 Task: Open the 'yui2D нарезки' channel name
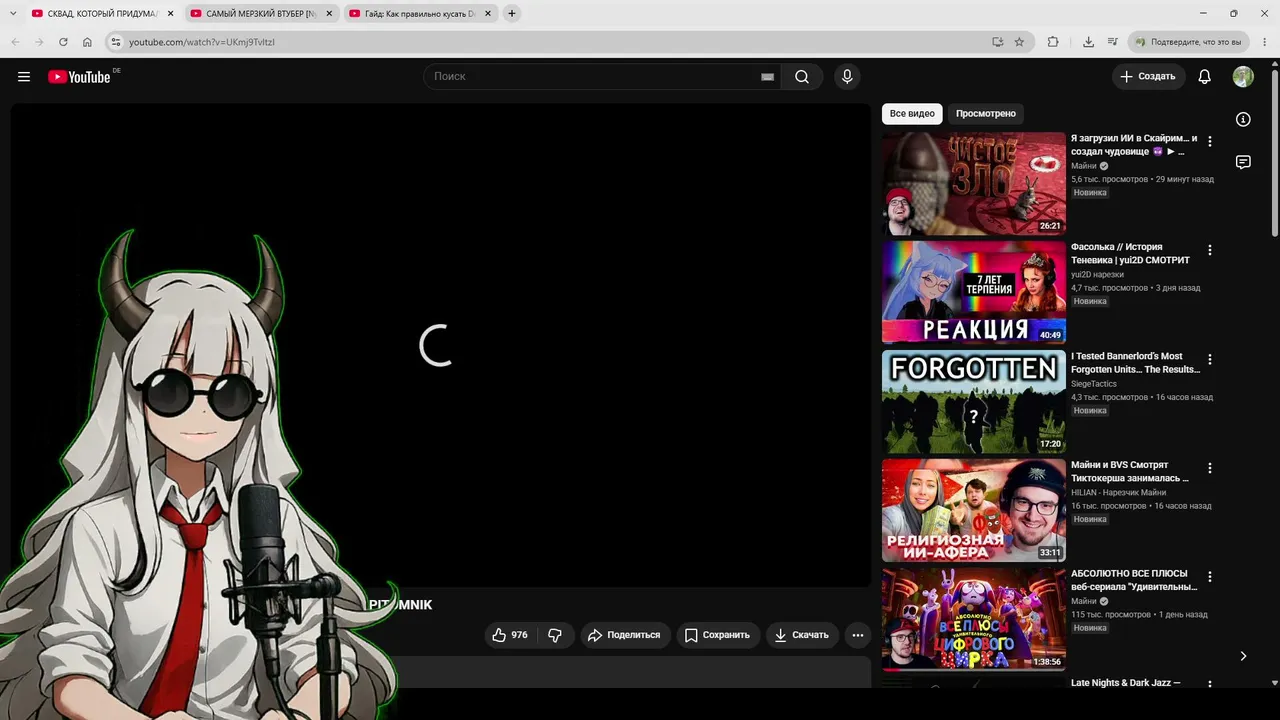[x=1097, y=275]
